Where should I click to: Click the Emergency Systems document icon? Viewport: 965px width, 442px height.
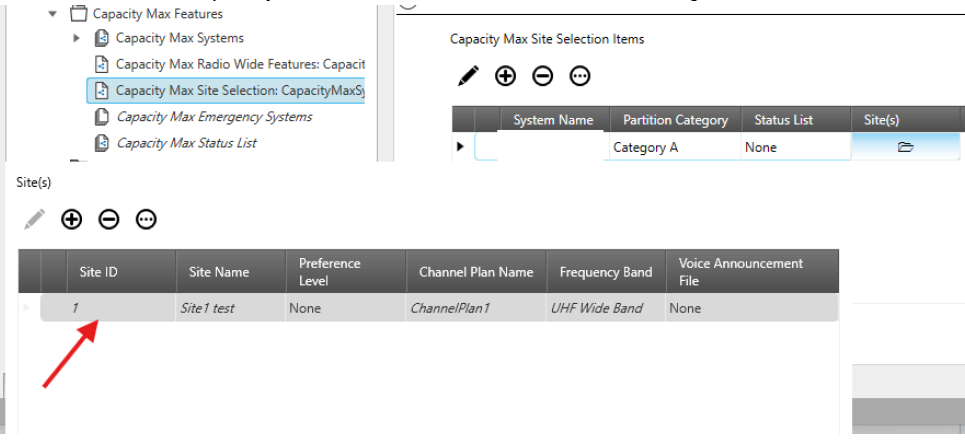point(101,116)
